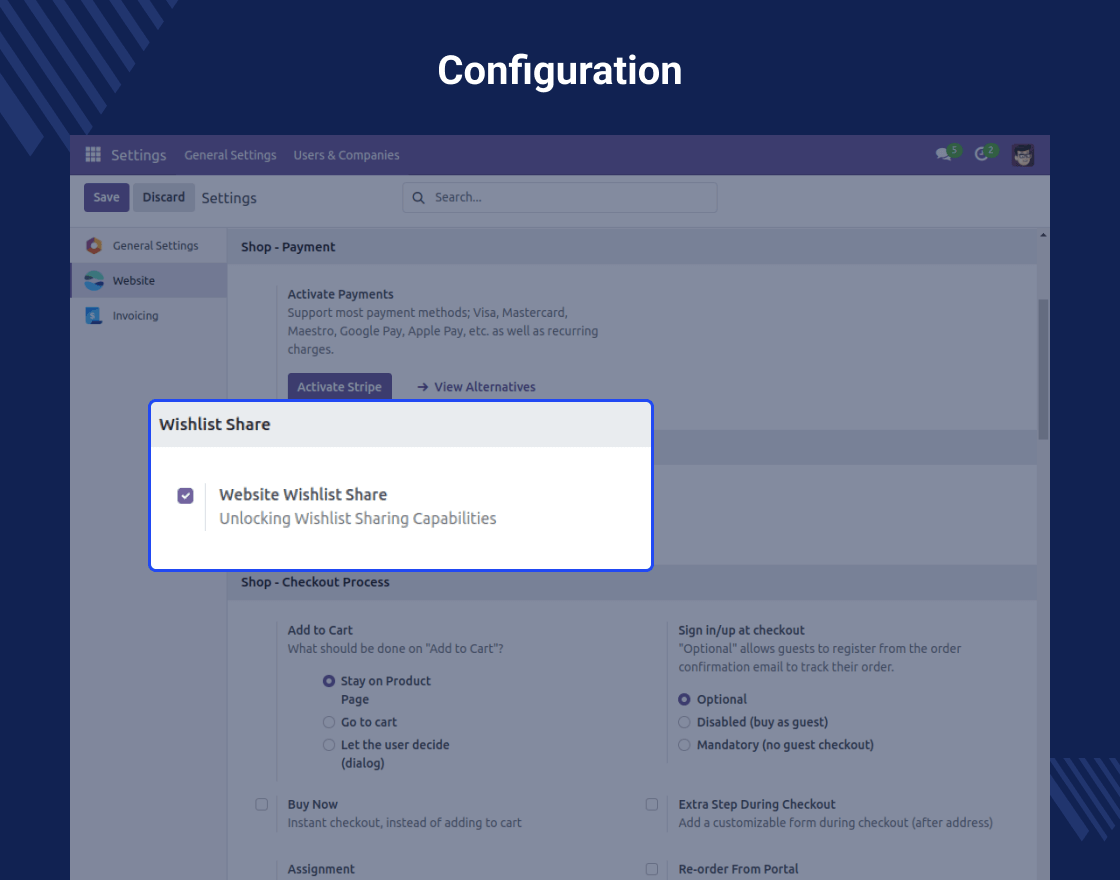This screenshot has height=880, width=1120.
Task: Click the Website globe icon
Action: coord(94,281)
